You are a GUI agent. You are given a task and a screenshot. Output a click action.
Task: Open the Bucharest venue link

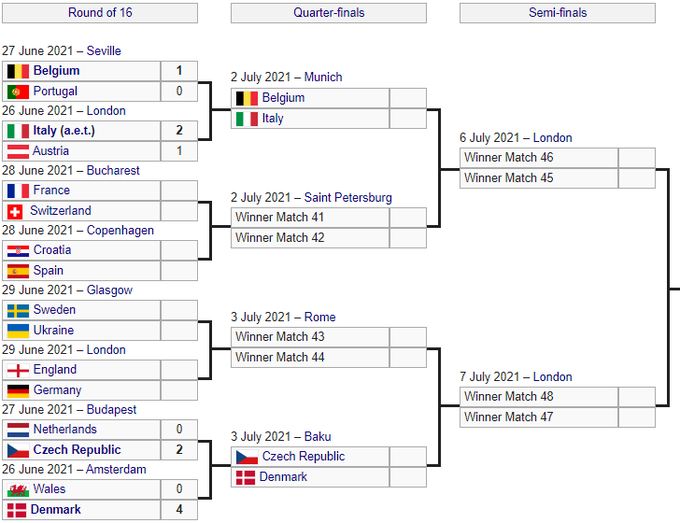coord(112,171)
